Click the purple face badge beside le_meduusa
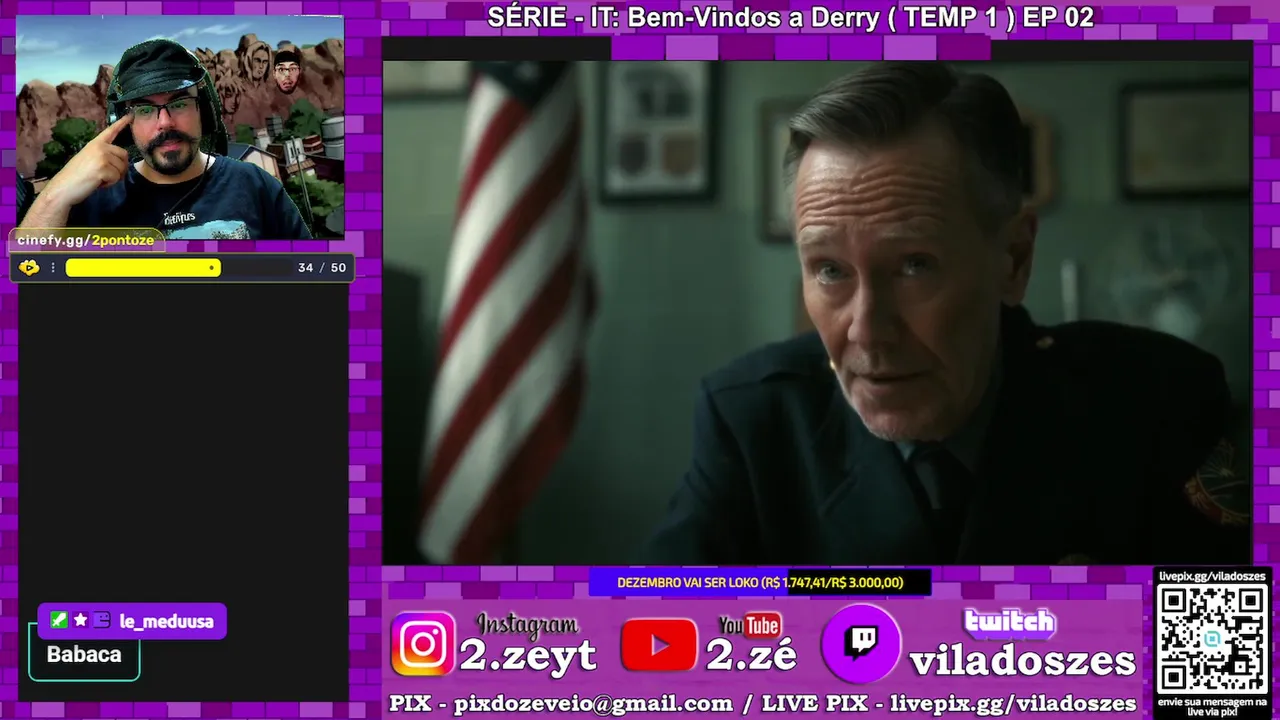This screenshot has height=720, width=1280. point(101,620)
